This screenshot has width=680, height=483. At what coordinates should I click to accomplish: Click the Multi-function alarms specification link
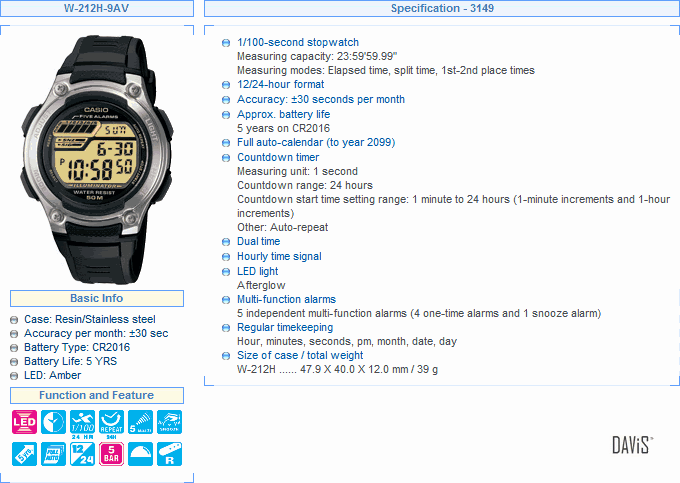pos(286,299)
